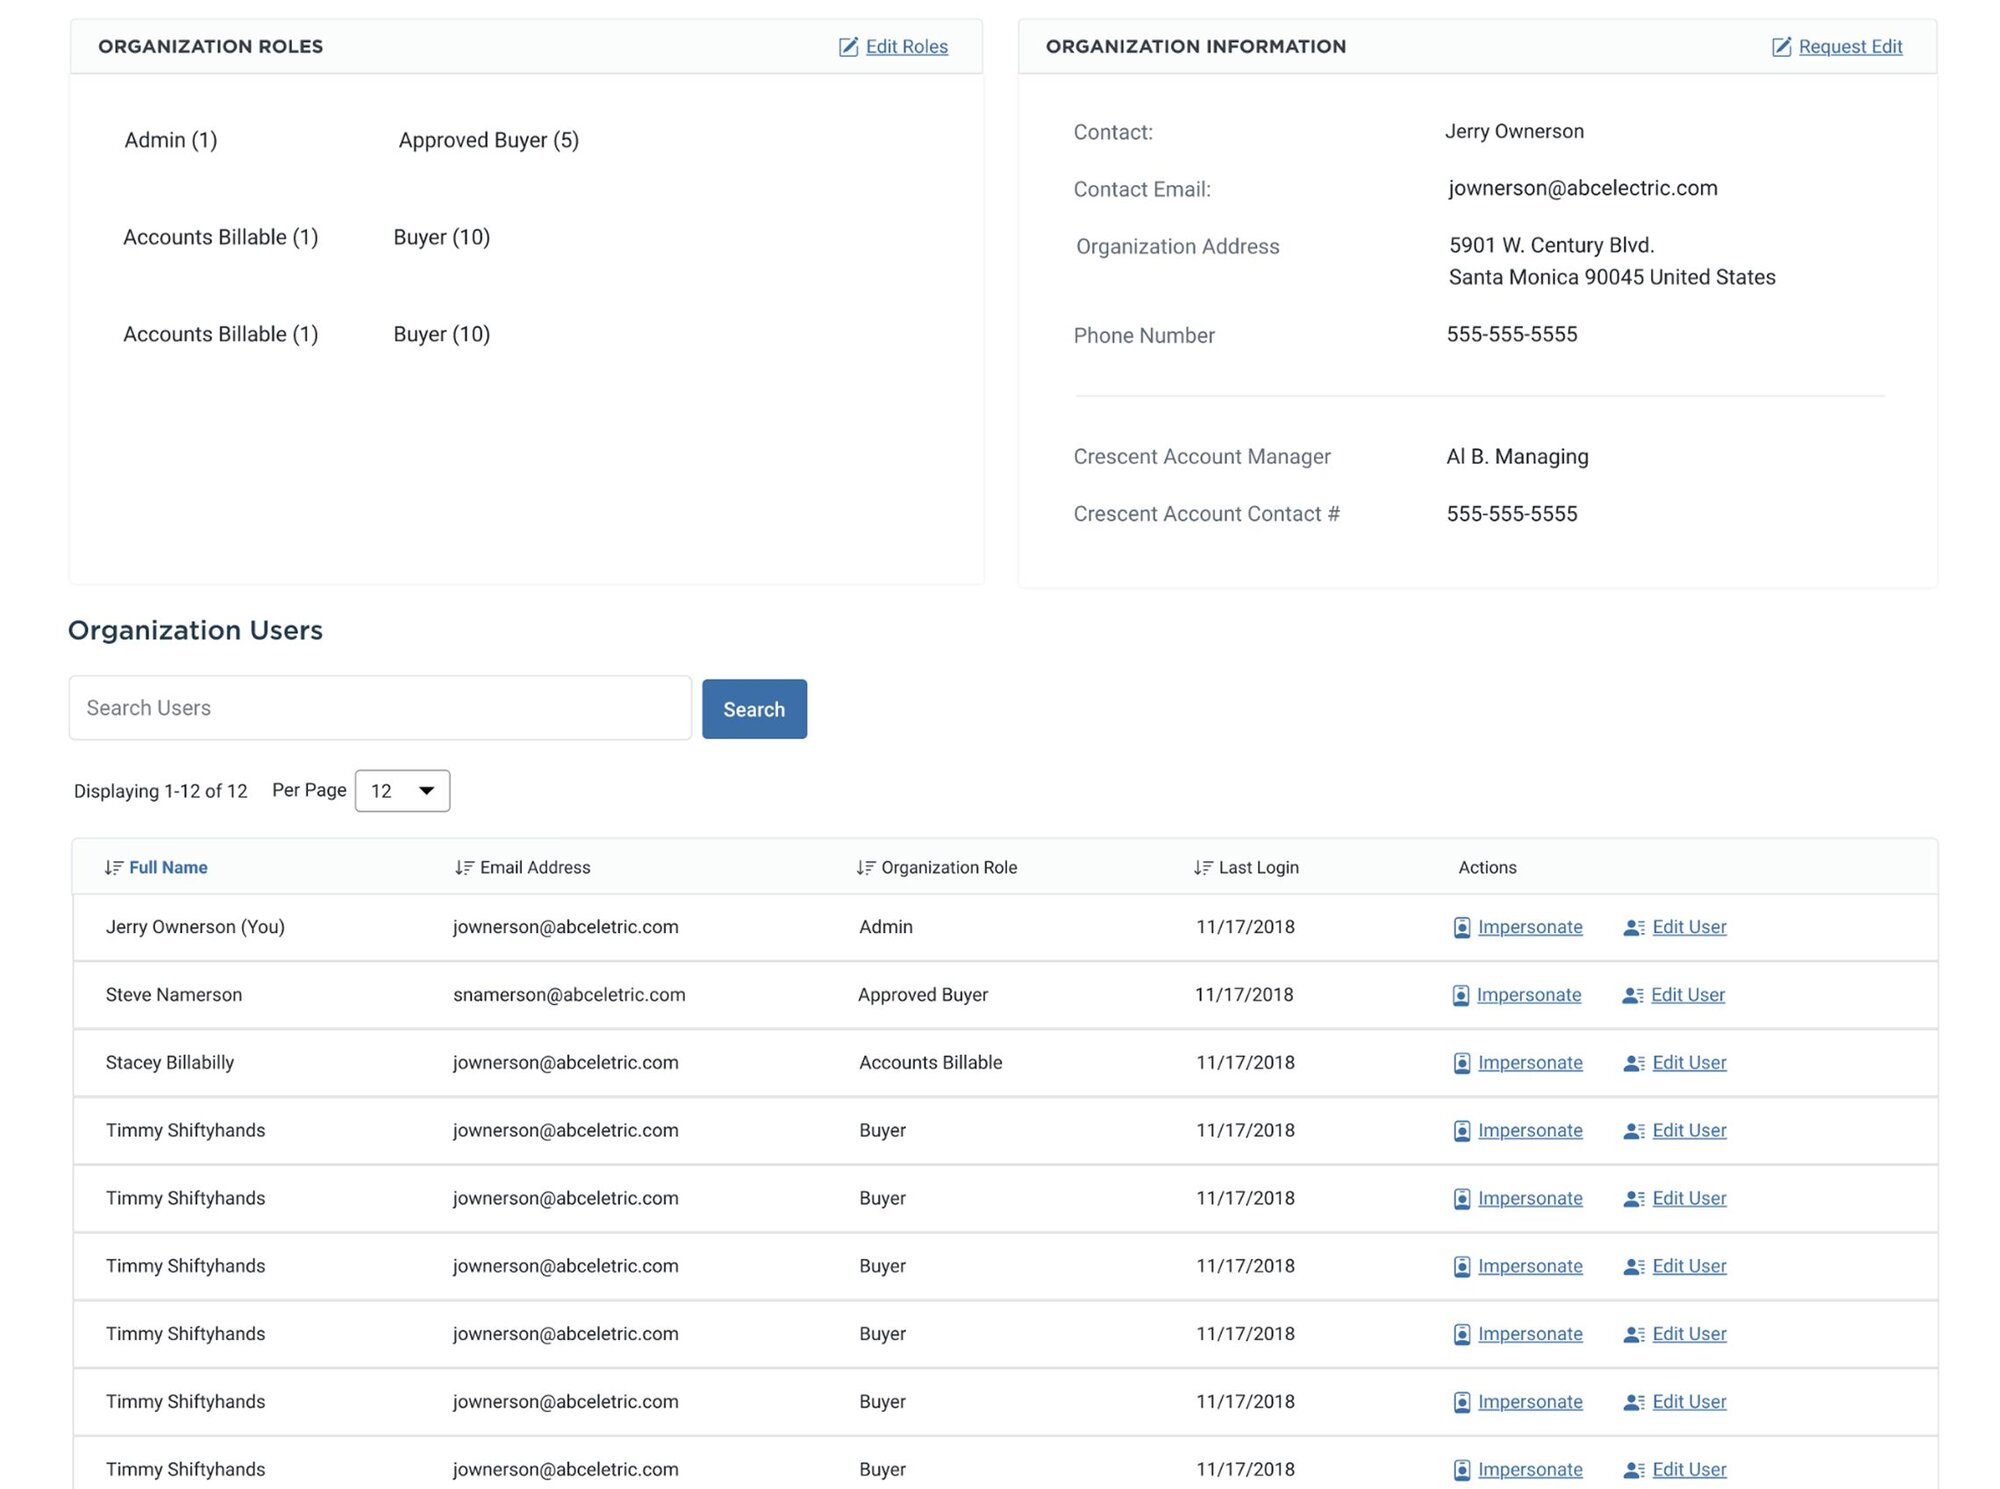The image size is (2000, 1489).
Task: Click Accounts Billable cell in Stacey's row
Action: (x=930, y=1063)
